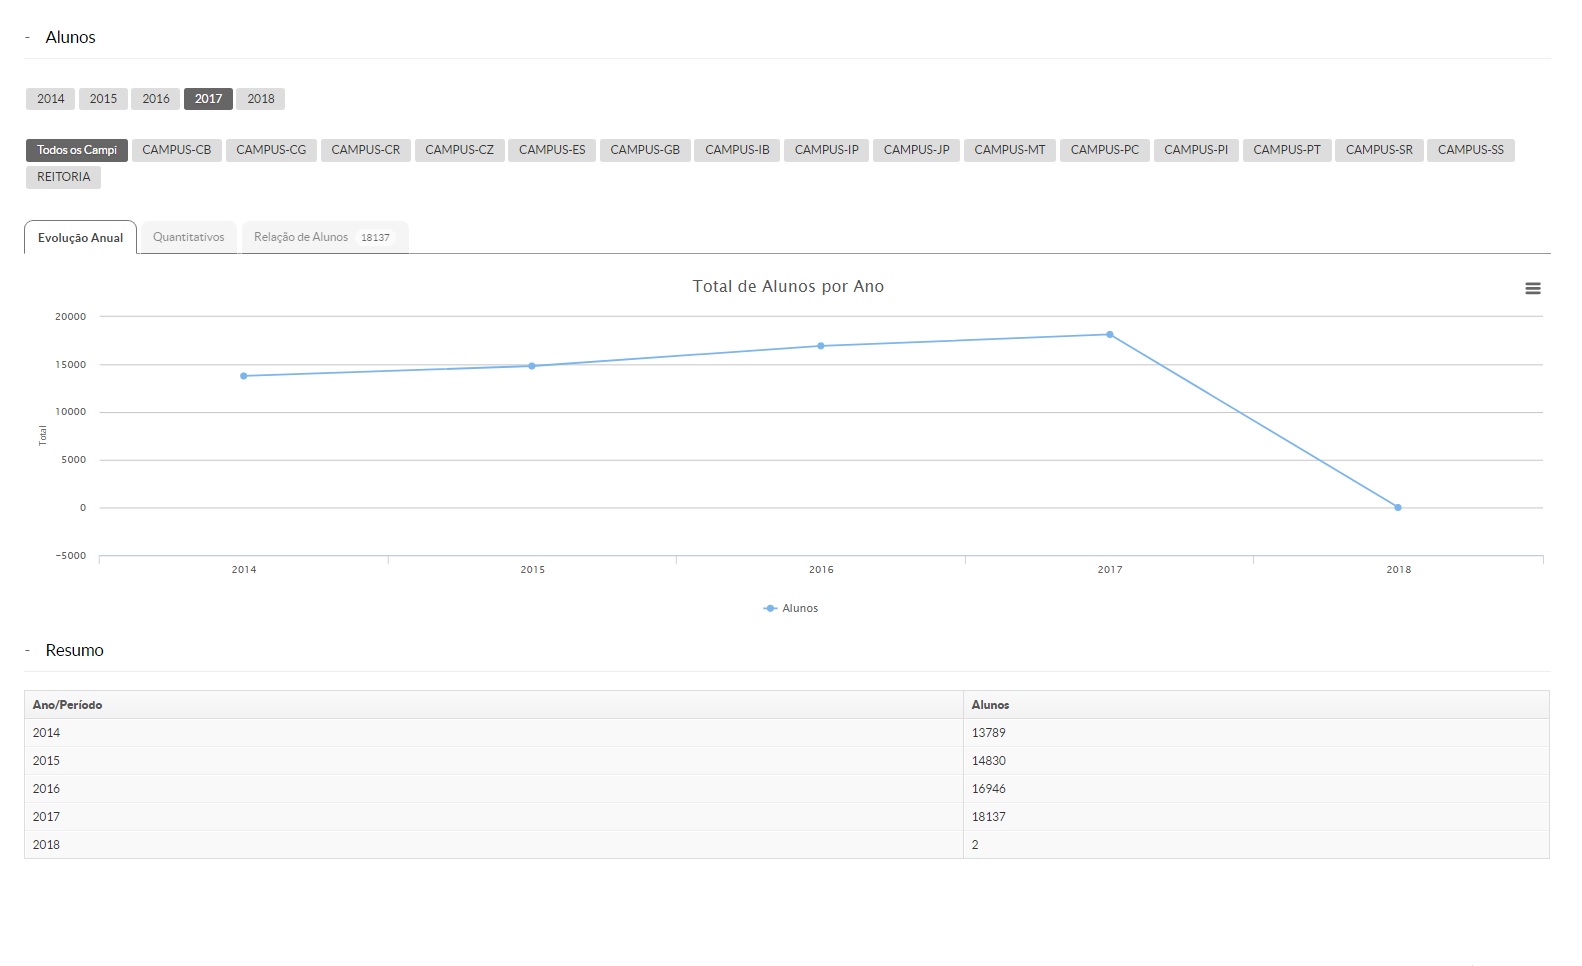Filter by CAMPUS-MT

[1009, 150]
